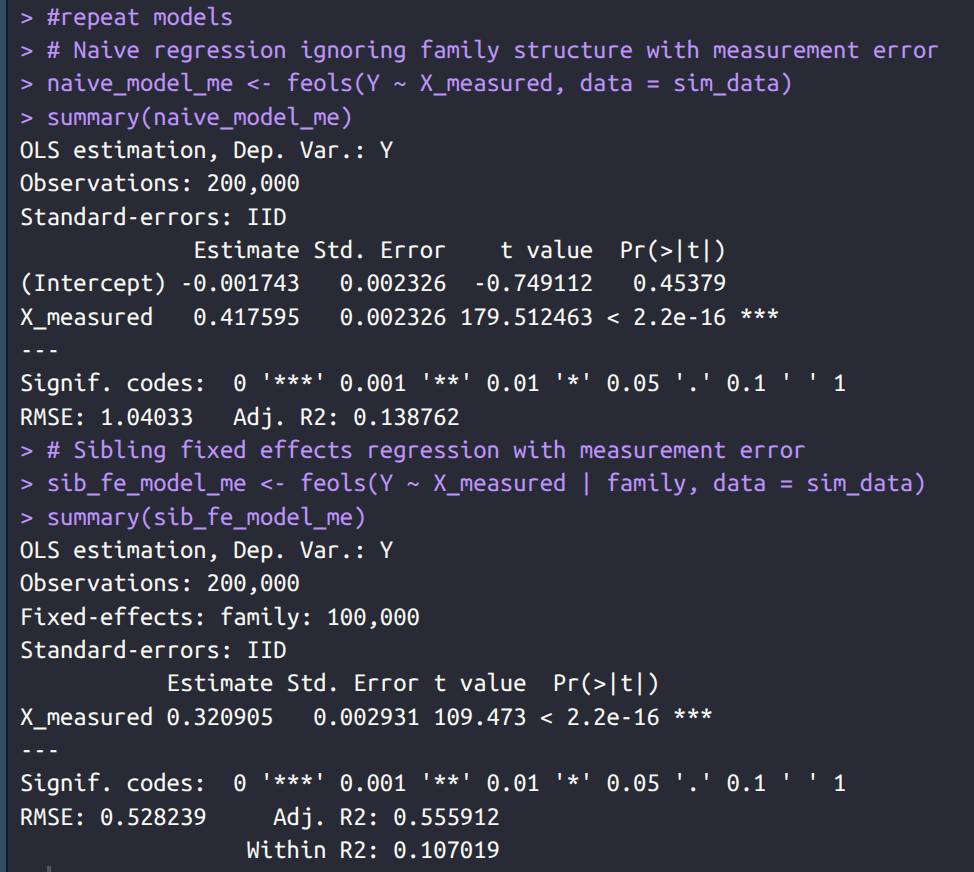Select the RMSE value 0.528239

153,817
